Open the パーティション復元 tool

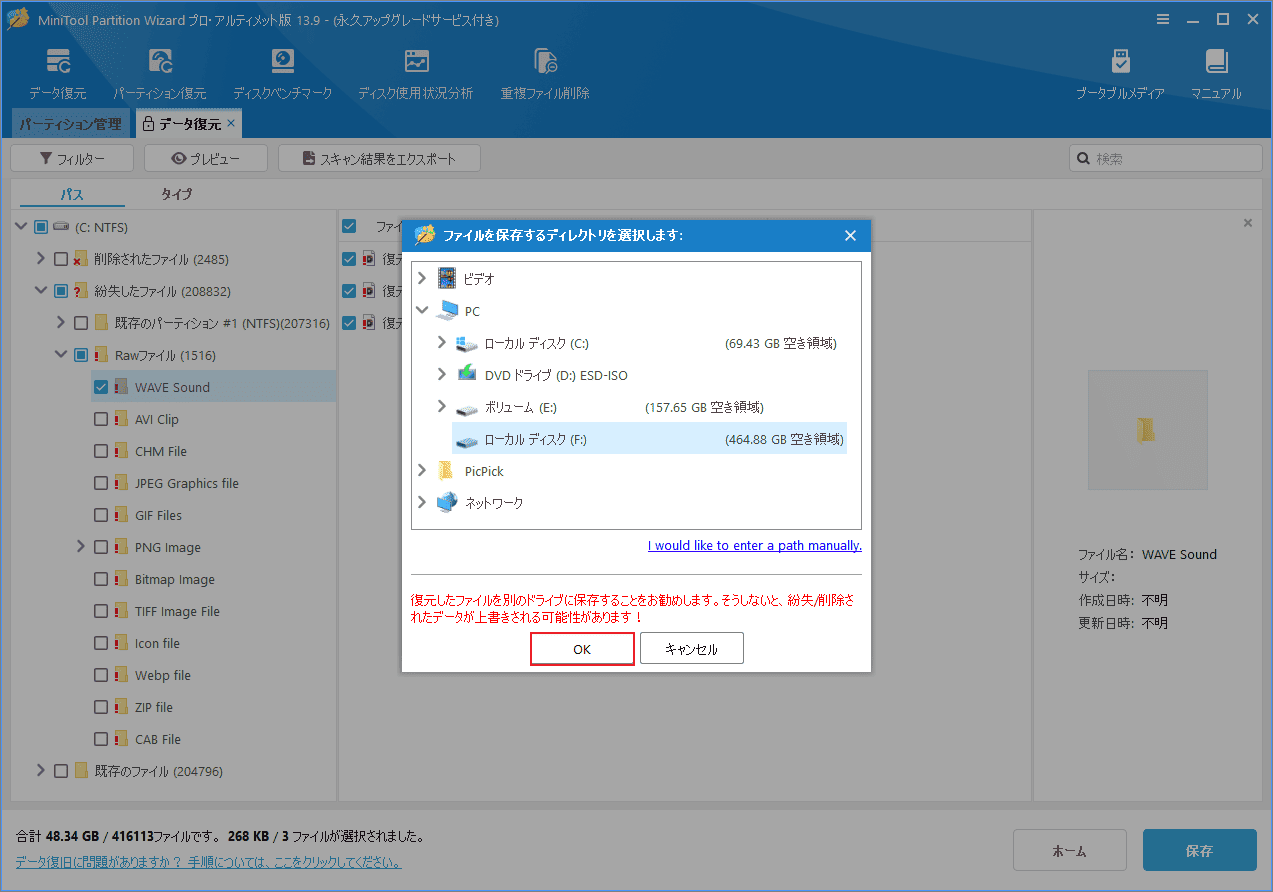coord(160,74)
